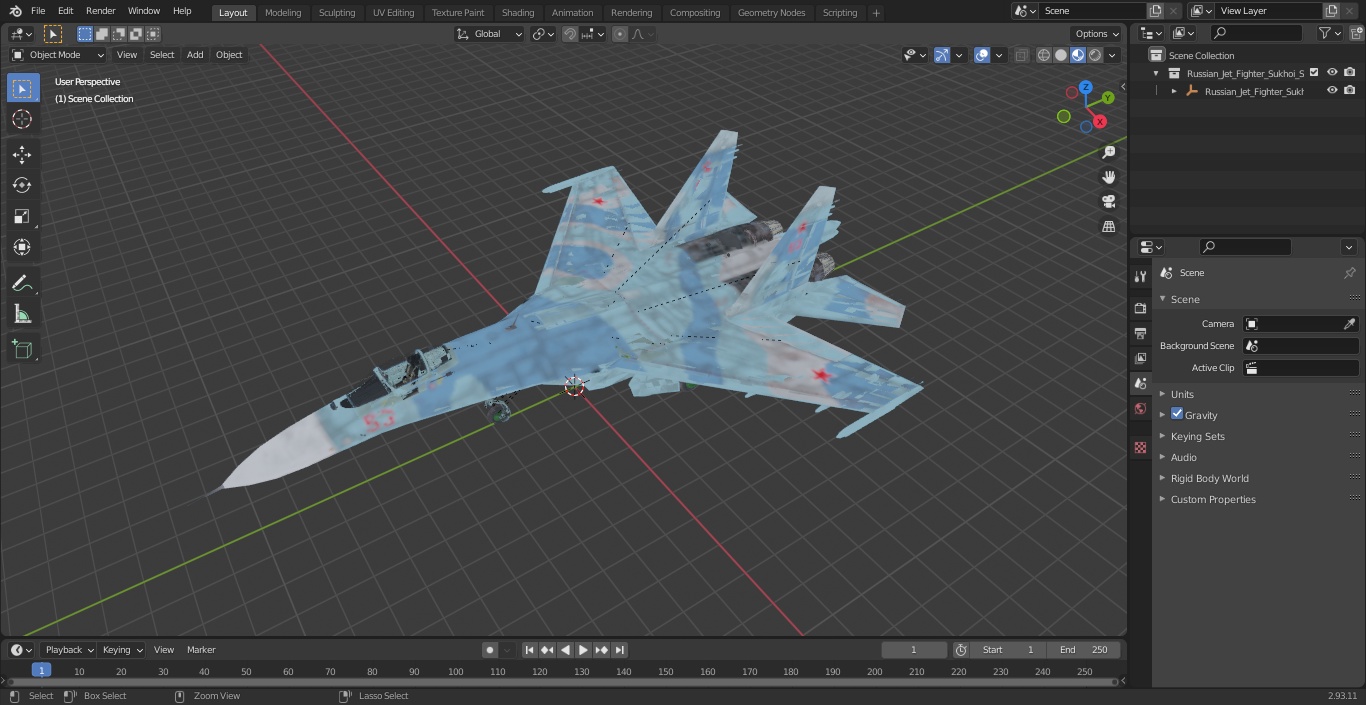
Task: Open the Render menu
Action: 100,11
